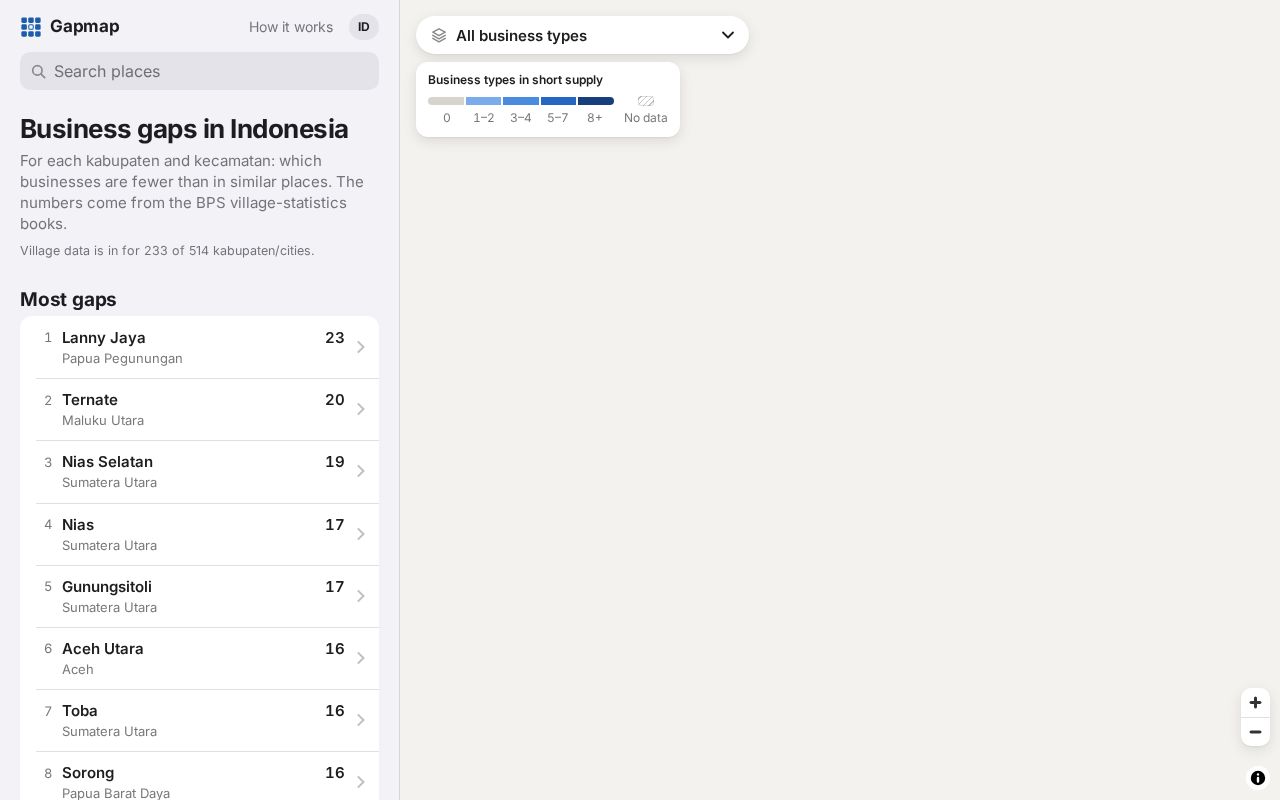Open the Toba entry
The image size is (1280, 800).
[x=199, y=720]
